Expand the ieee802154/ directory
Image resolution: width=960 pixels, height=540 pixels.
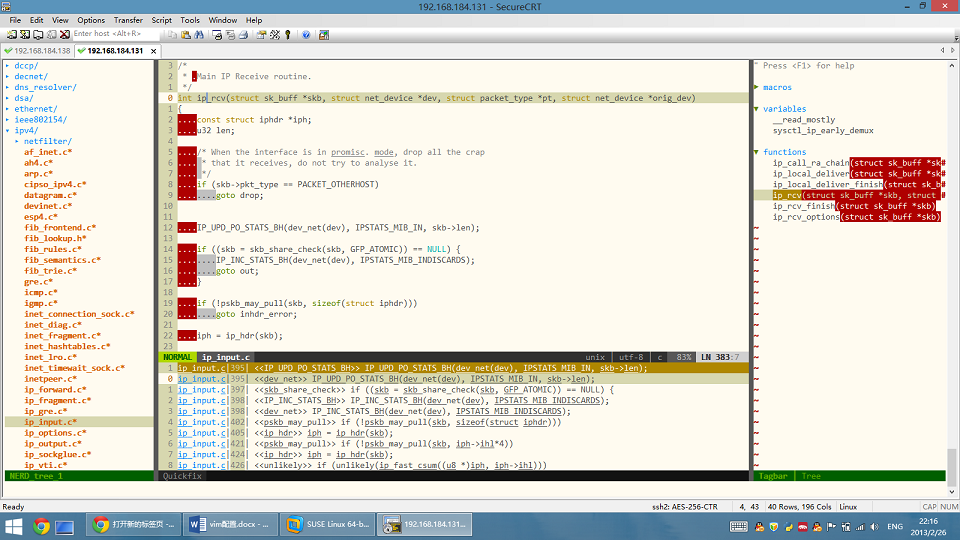click(8, 119)
